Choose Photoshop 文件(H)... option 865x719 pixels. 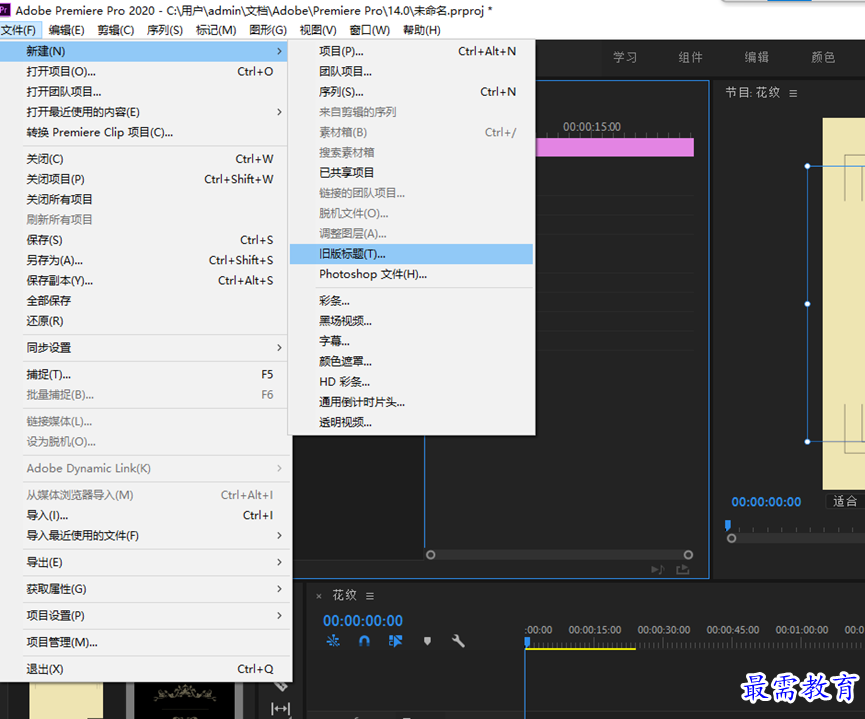coord(412,274)
